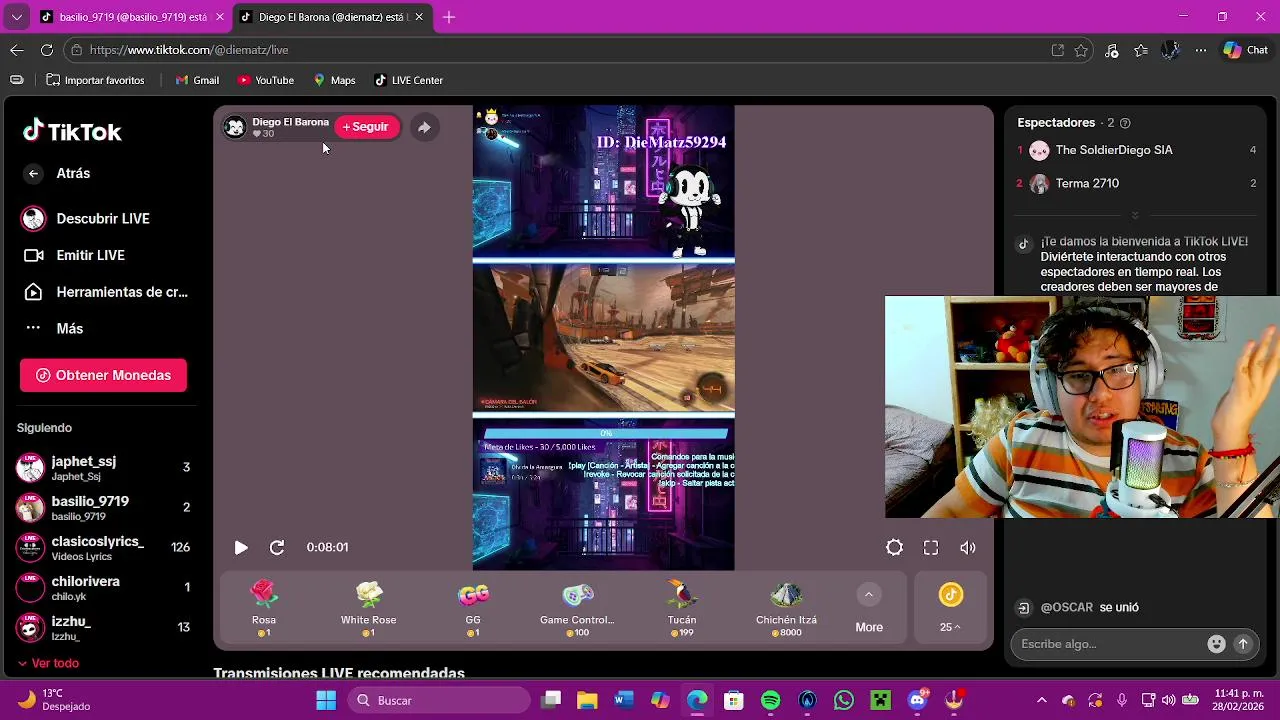
Task: Follow Diego El Barona with Seguir button
Action: [x=366, y=127]
